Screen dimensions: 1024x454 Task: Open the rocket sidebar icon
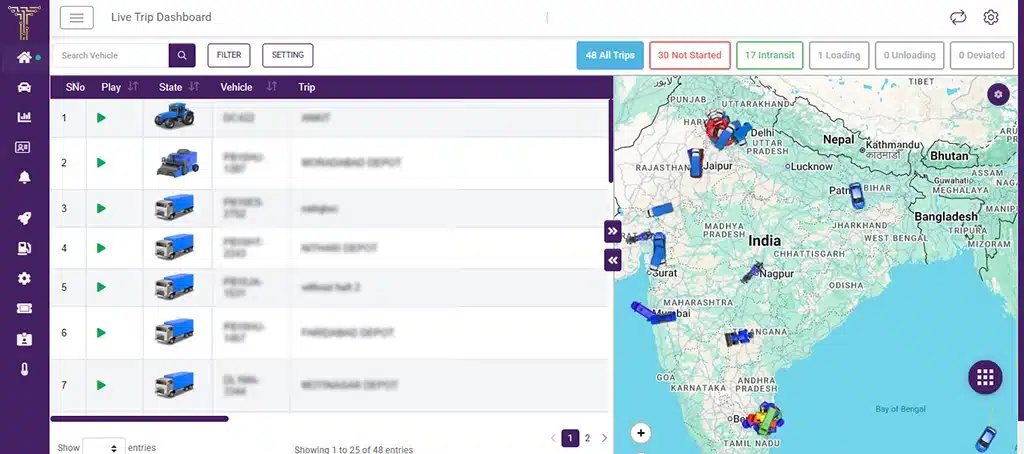point(24,218)
